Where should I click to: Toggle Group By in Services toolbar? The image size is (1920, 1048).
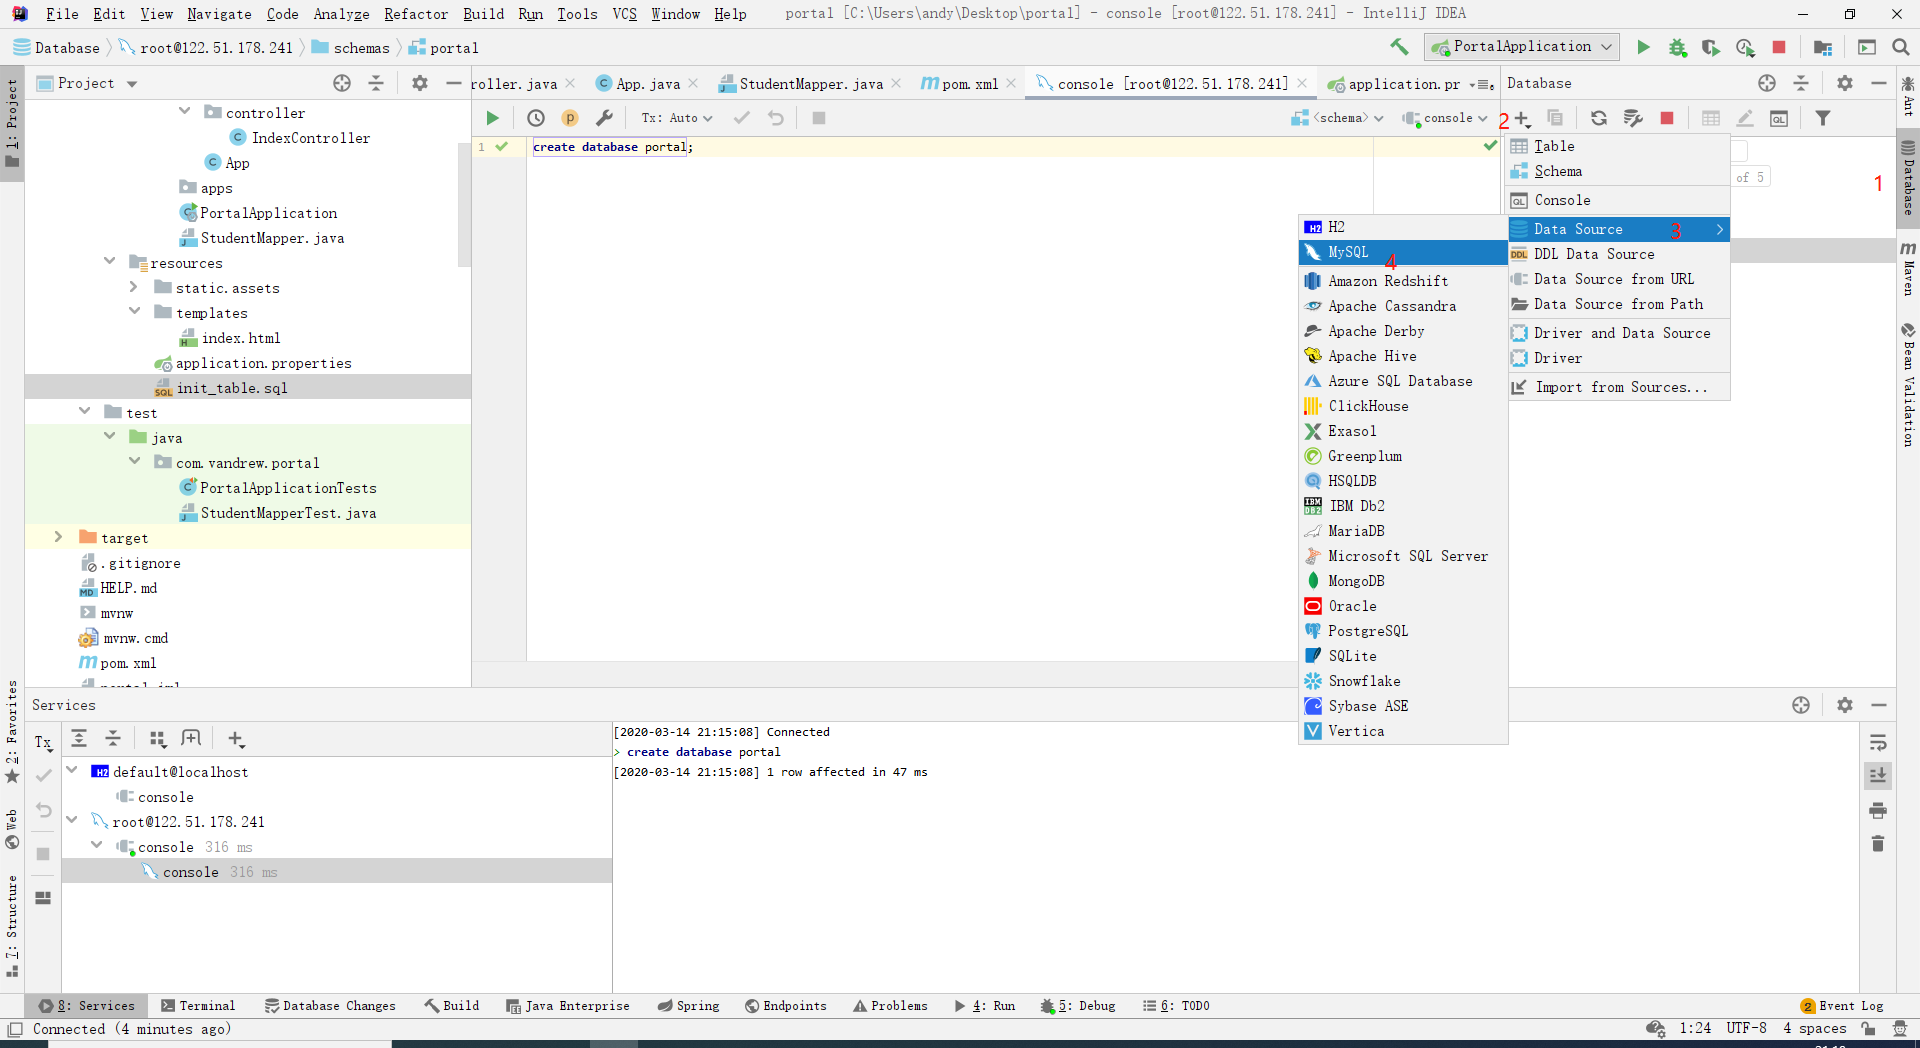tap(158, 739)
